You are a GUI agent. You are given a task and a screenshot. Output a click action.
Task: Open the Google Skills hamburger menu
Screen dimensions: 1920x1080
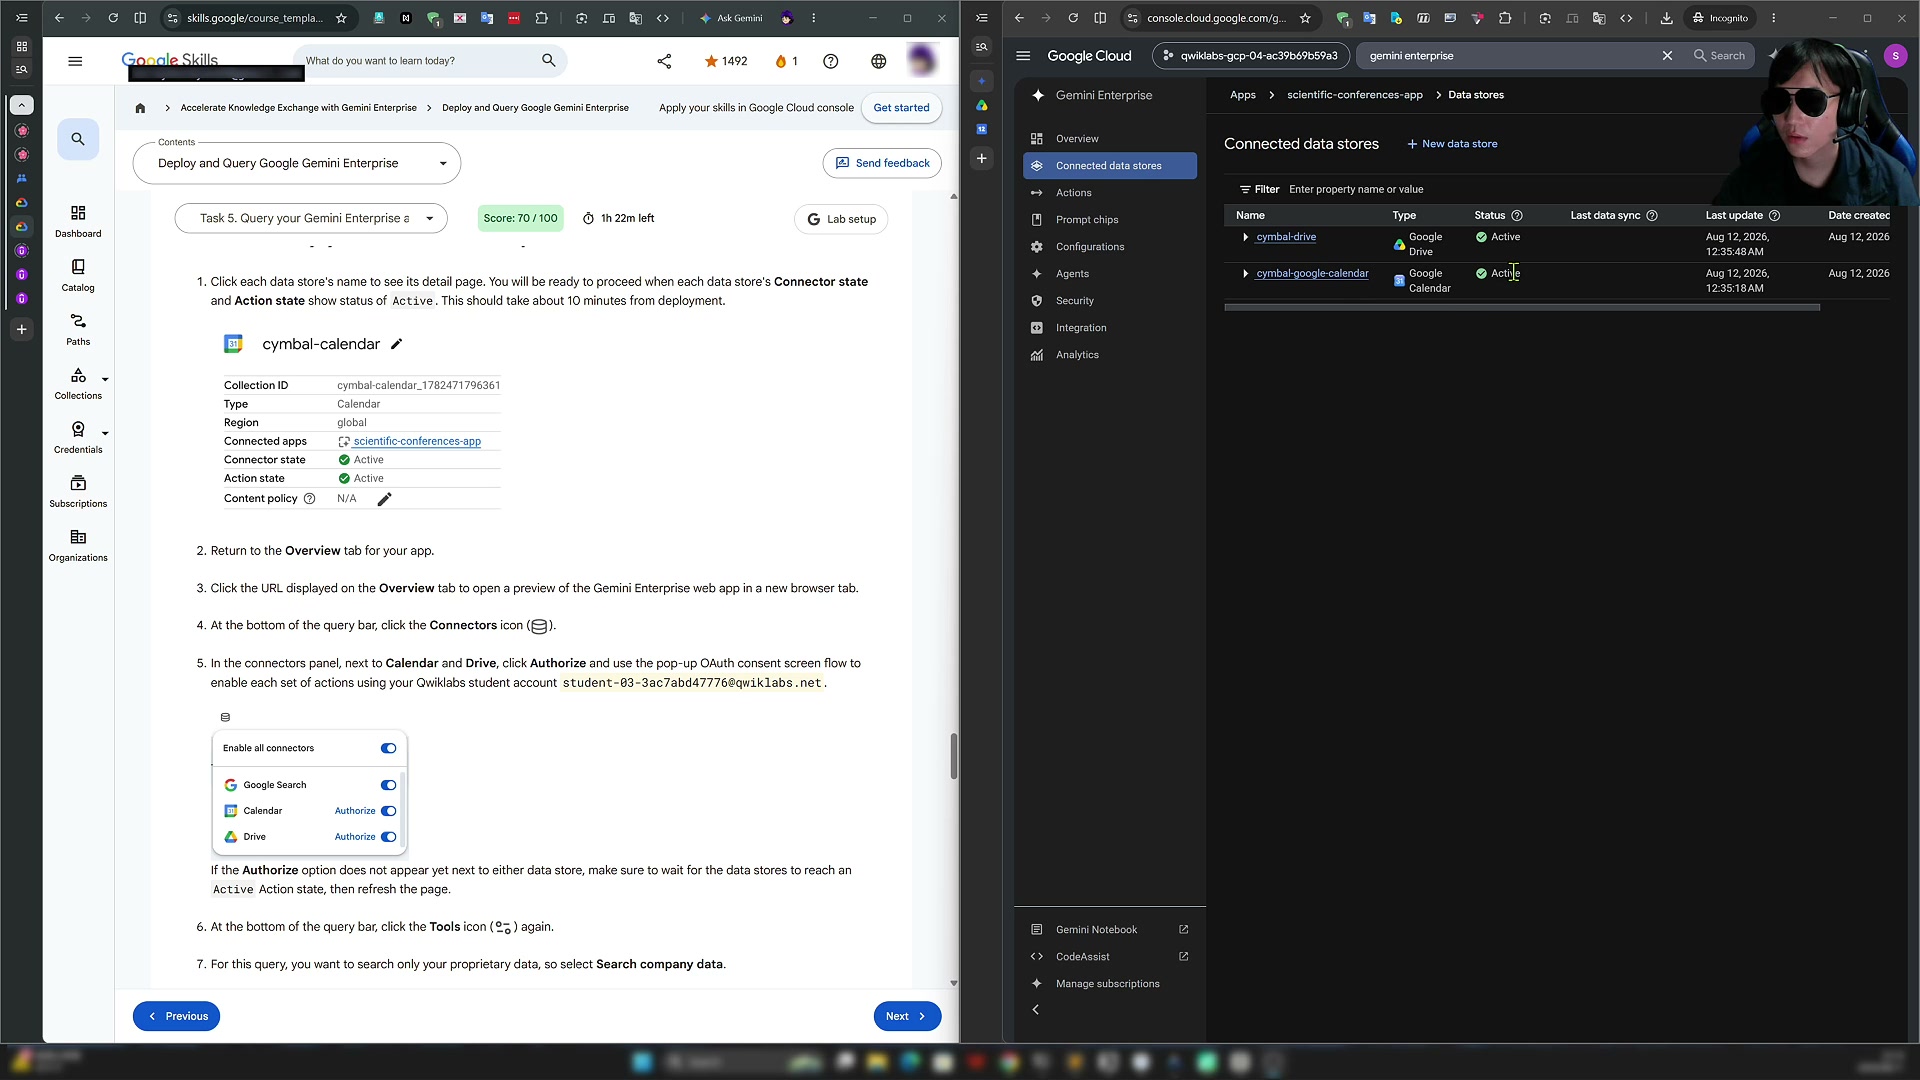pos(75,61)
